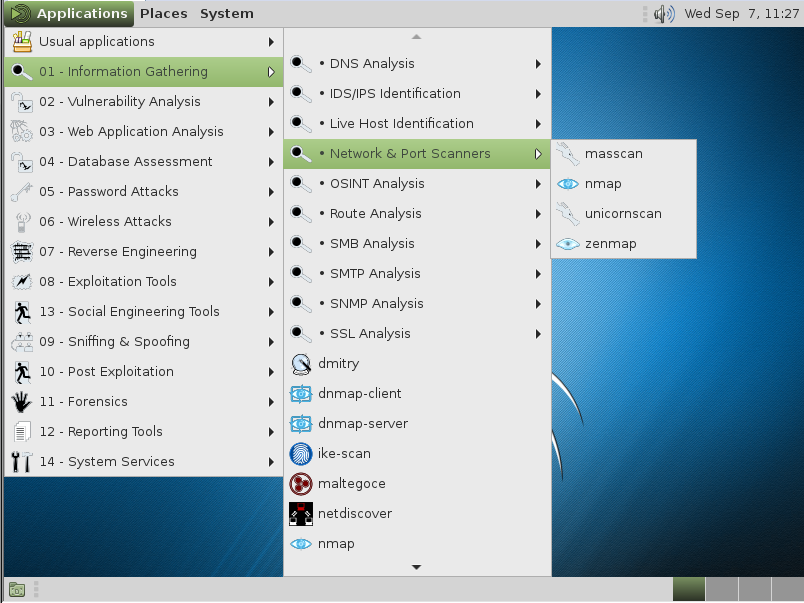Select 02 - Vulnerability Analysis category
This screenshot has height=603, width=804.
144,102
